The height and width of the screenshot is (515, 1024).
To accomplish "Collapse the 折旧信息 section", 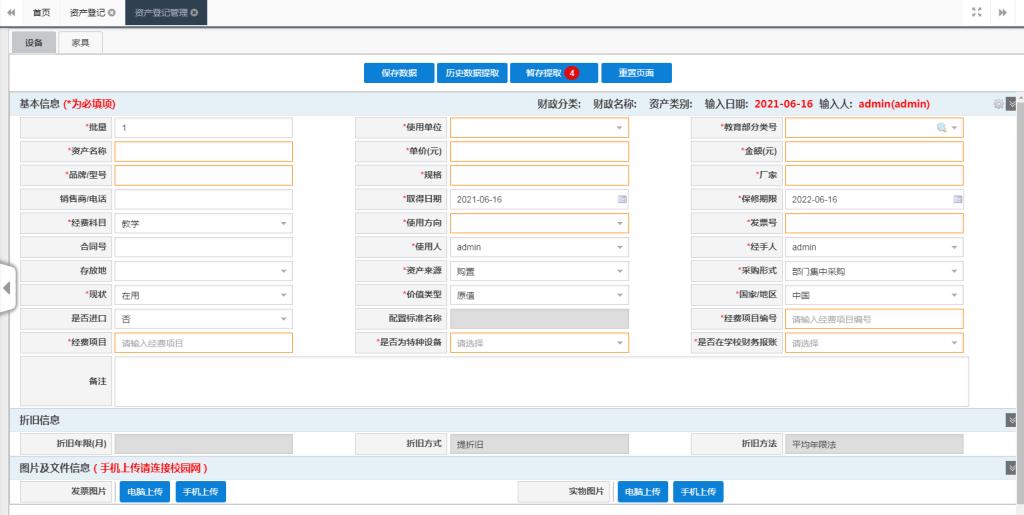I will click(x=1011, y=420).
